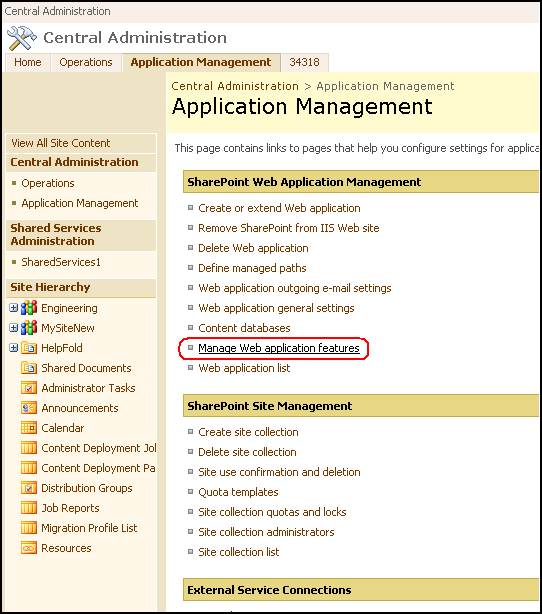Screen dimensions: 542x614
Task: Click the Central Administration tools logo icon
Action: click(x=22, y=38)
